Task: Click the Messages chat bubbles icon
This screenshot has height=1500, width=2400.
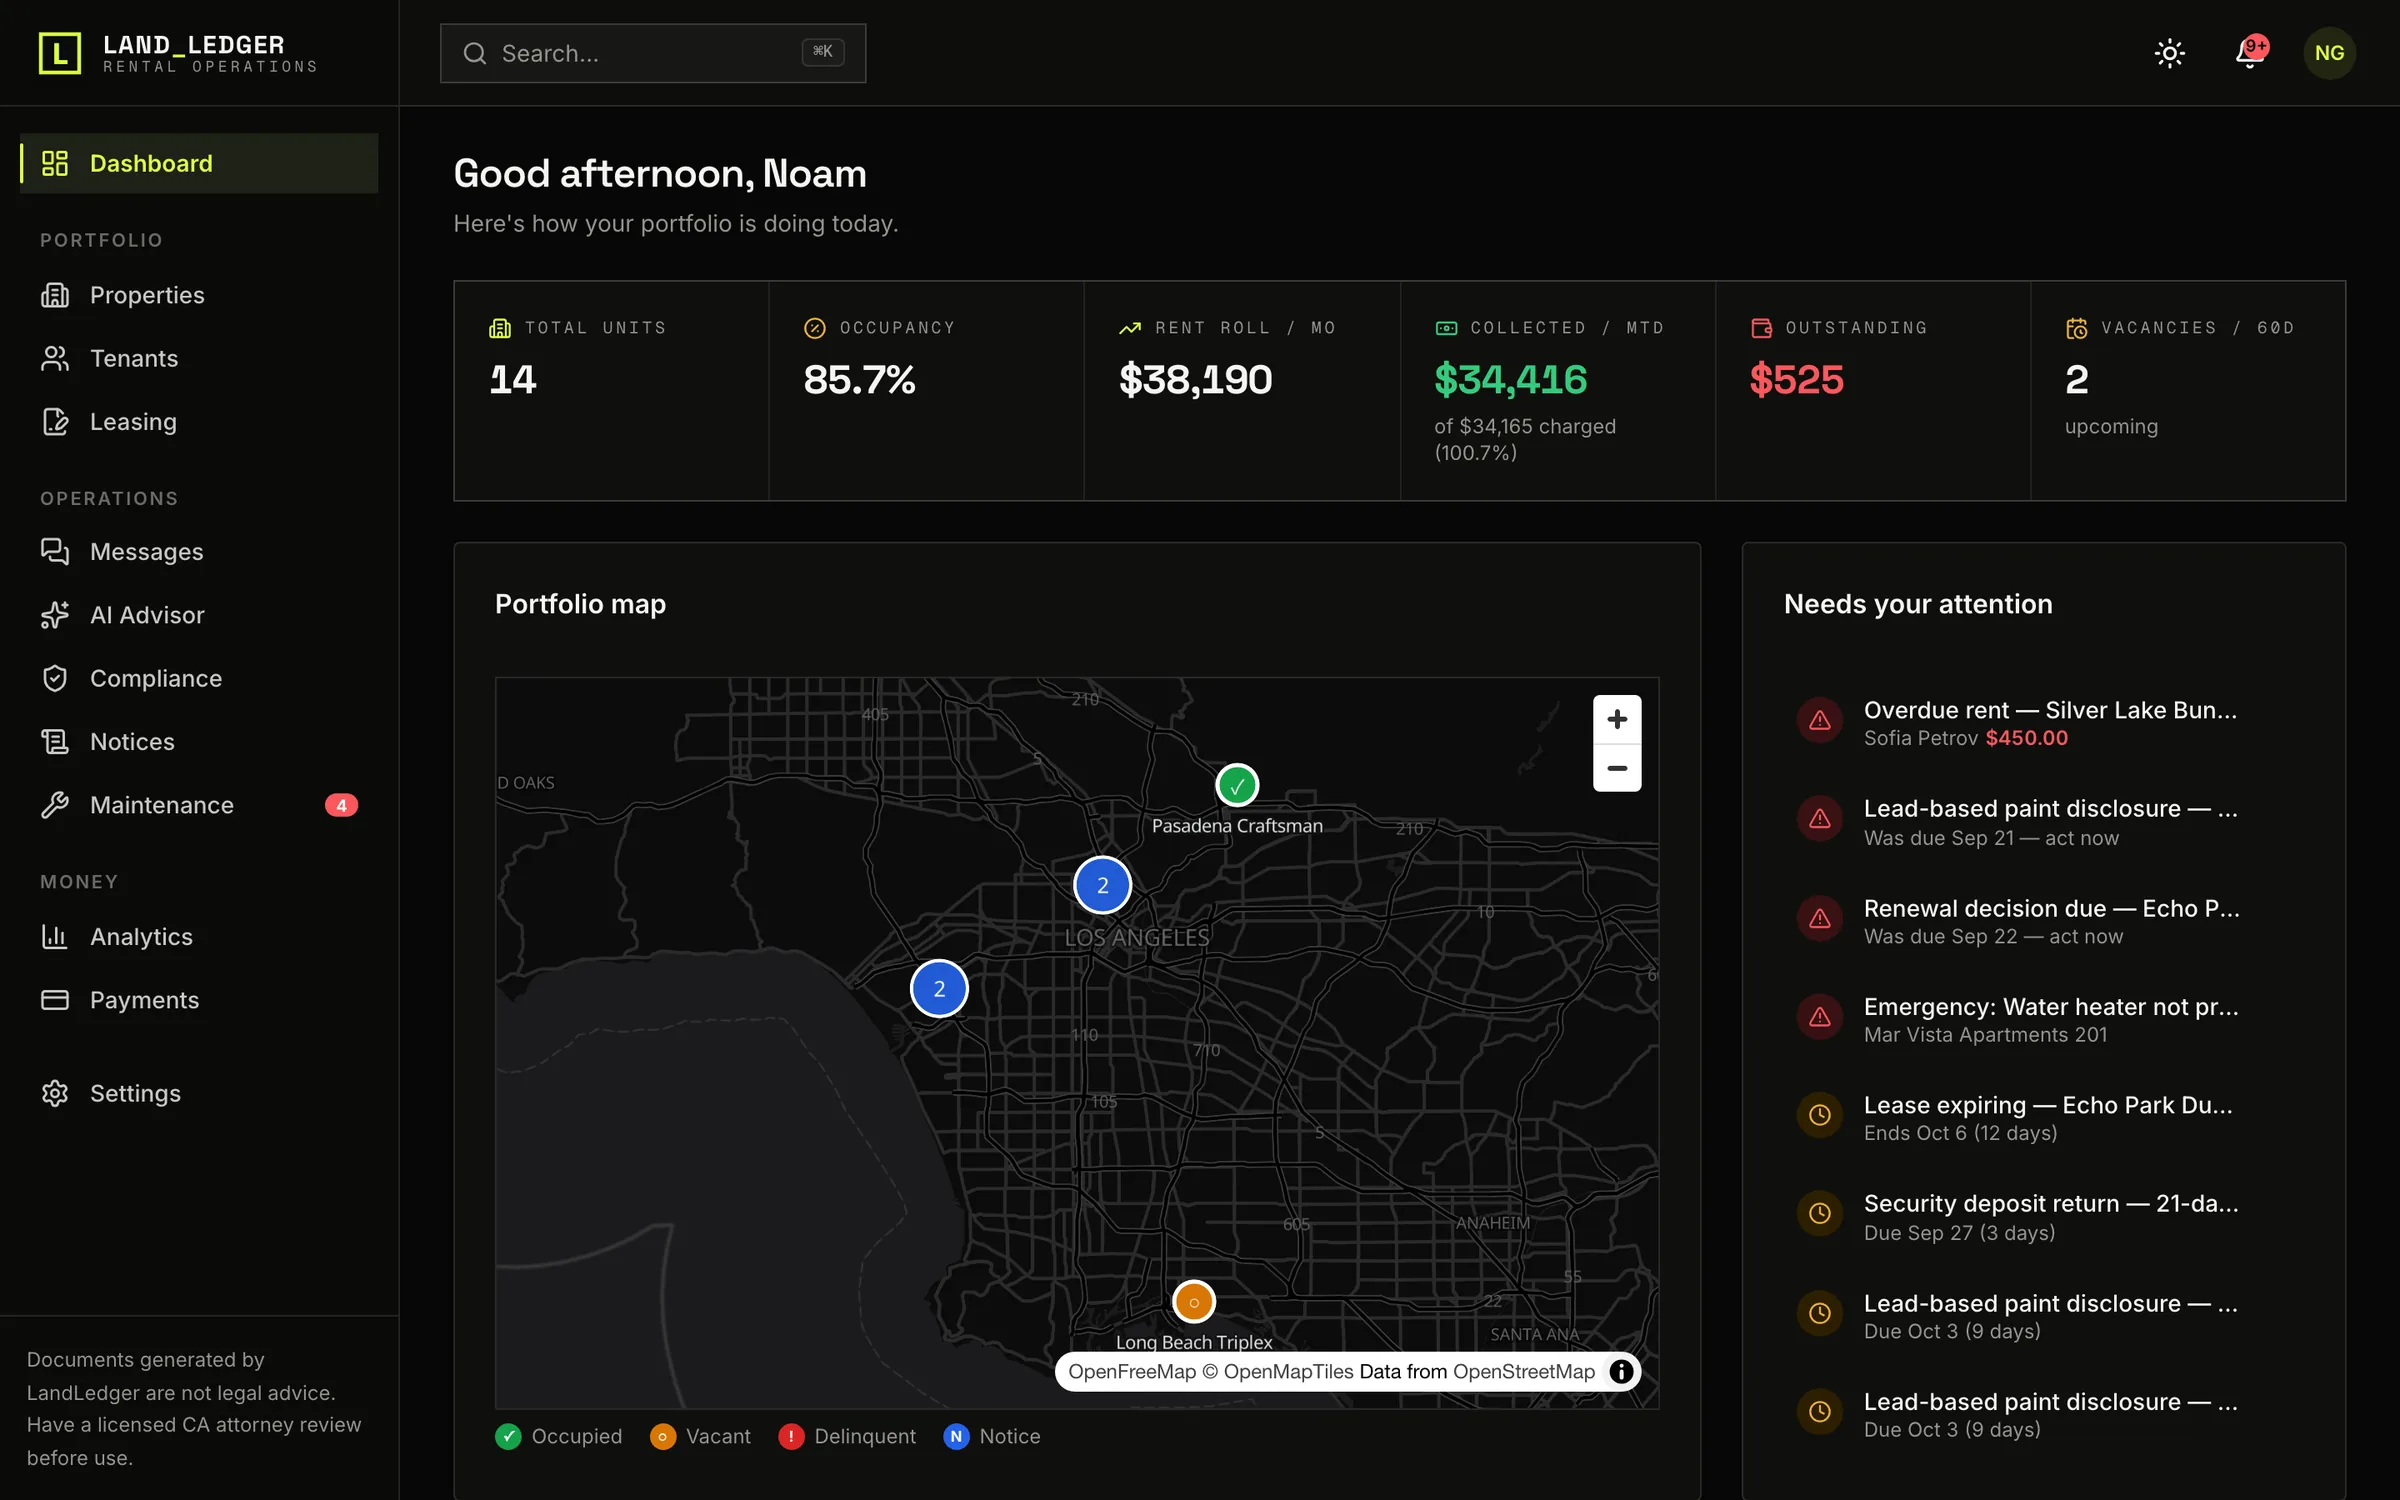Action: tap(55, 551)
